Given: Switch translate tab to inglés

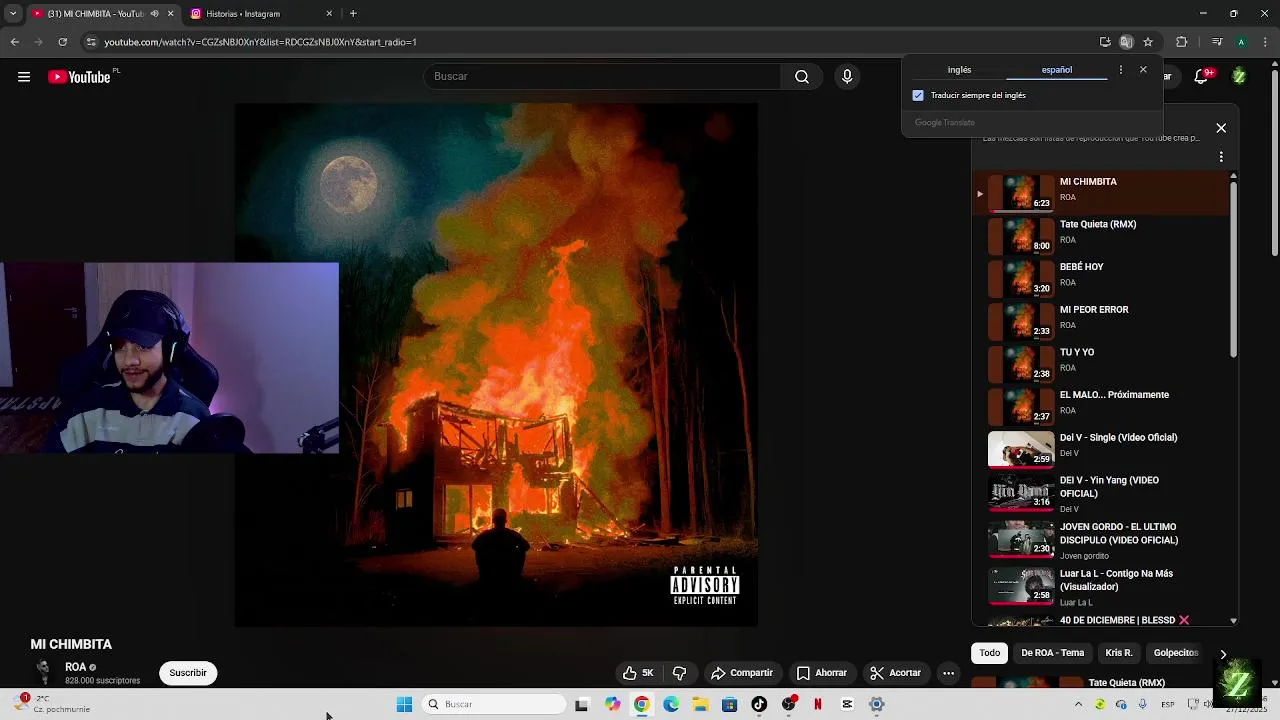Looking at the screenshot, I should (959, 70).
